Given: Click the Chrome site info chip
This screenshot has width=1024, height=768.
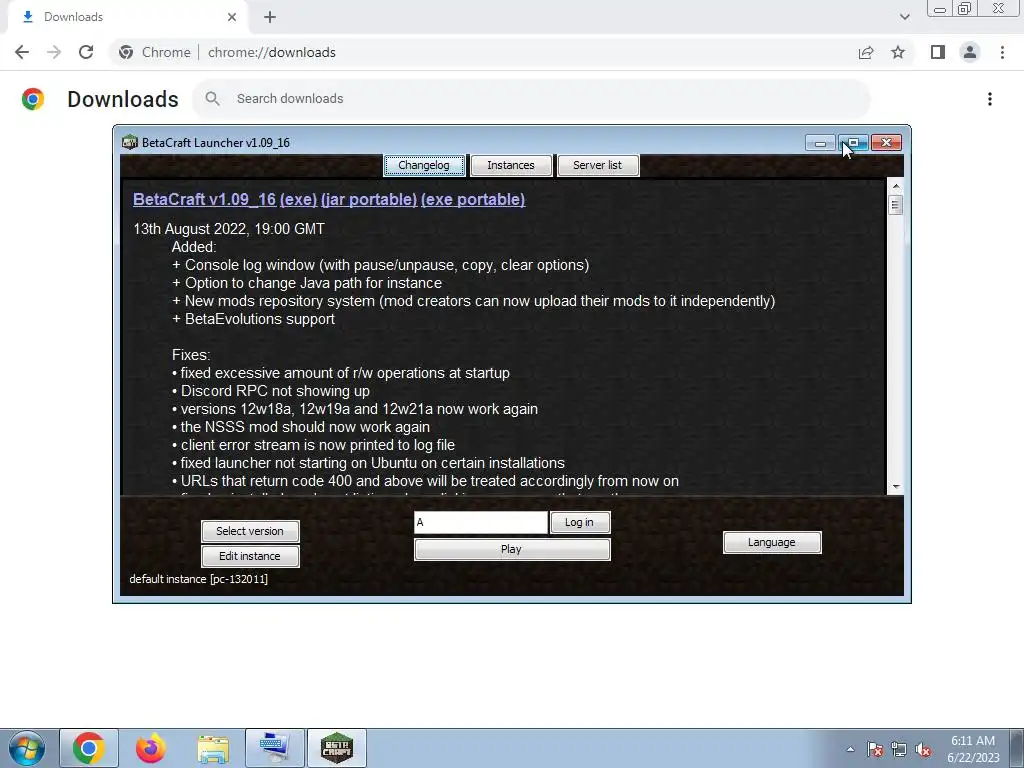Looking at the screenshot, I should 154,52.
